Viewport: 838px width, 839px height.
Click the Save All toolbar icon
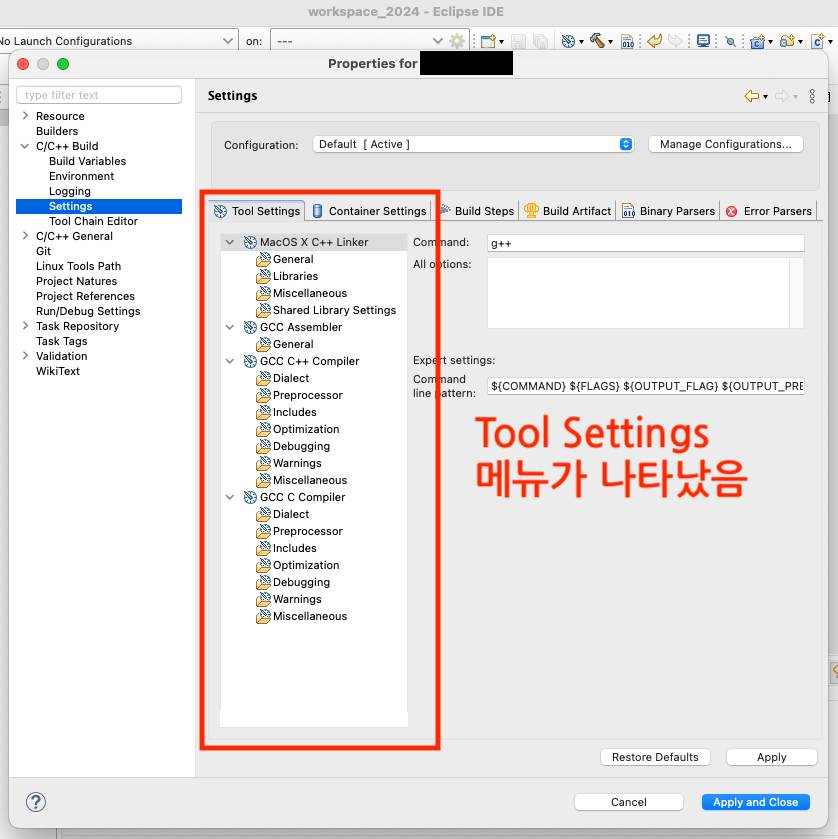[x=540, y=41]
